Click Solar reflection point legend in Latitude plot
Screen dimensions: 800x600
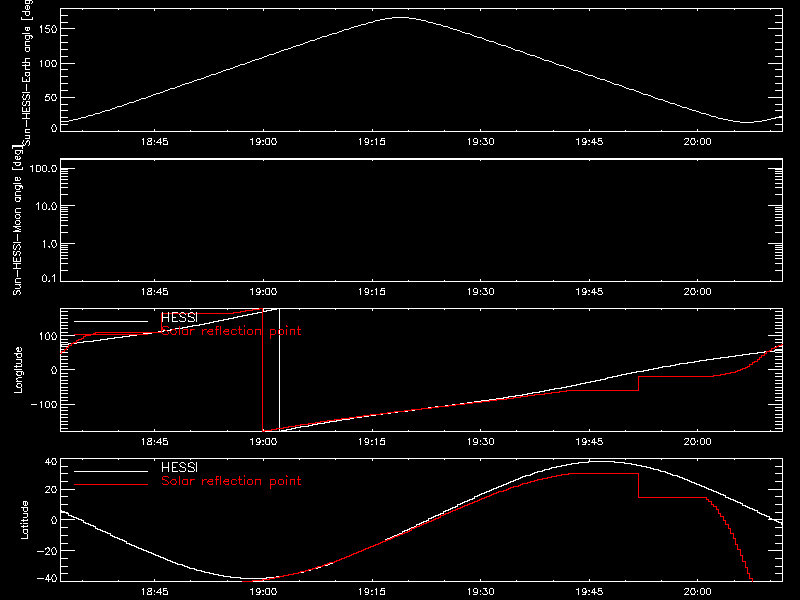click(x=231, y=481)
